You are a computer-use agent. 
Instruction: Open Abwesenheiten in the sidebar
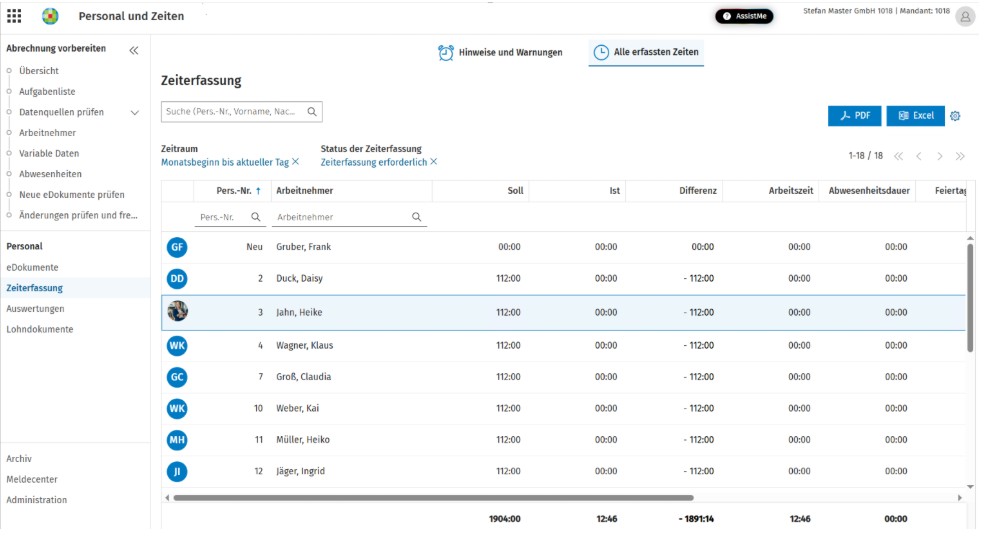(x=50, y=174)
